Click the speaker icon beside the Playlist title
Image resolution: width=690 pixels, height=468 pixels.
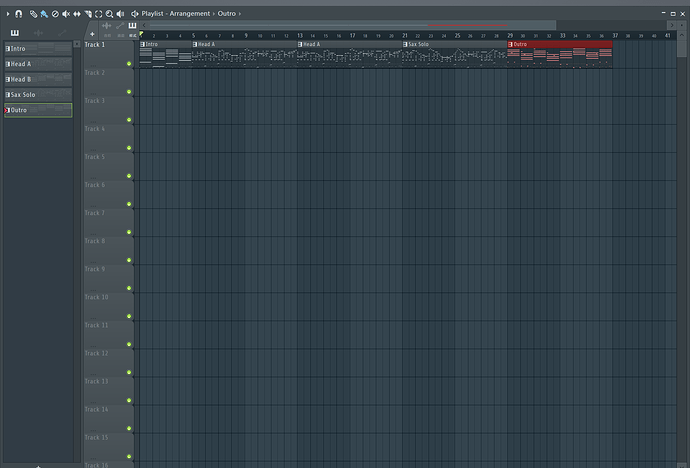[135, 14]
